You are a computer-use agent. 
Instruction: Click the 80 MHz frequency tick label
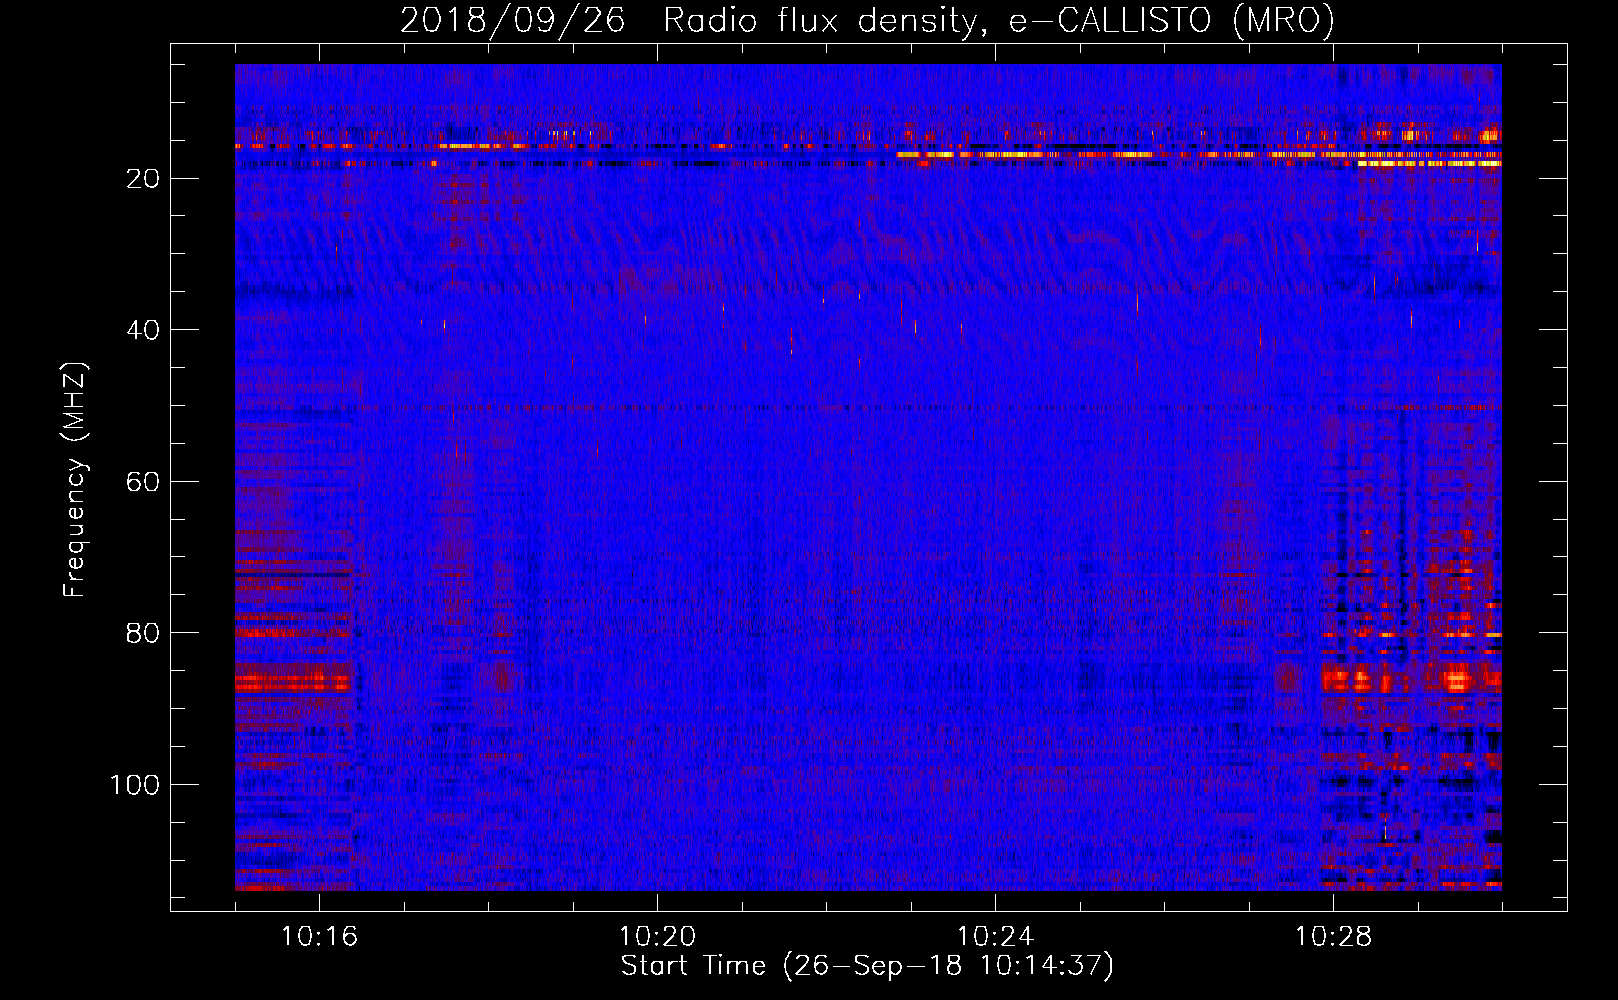tap(143, 633)
